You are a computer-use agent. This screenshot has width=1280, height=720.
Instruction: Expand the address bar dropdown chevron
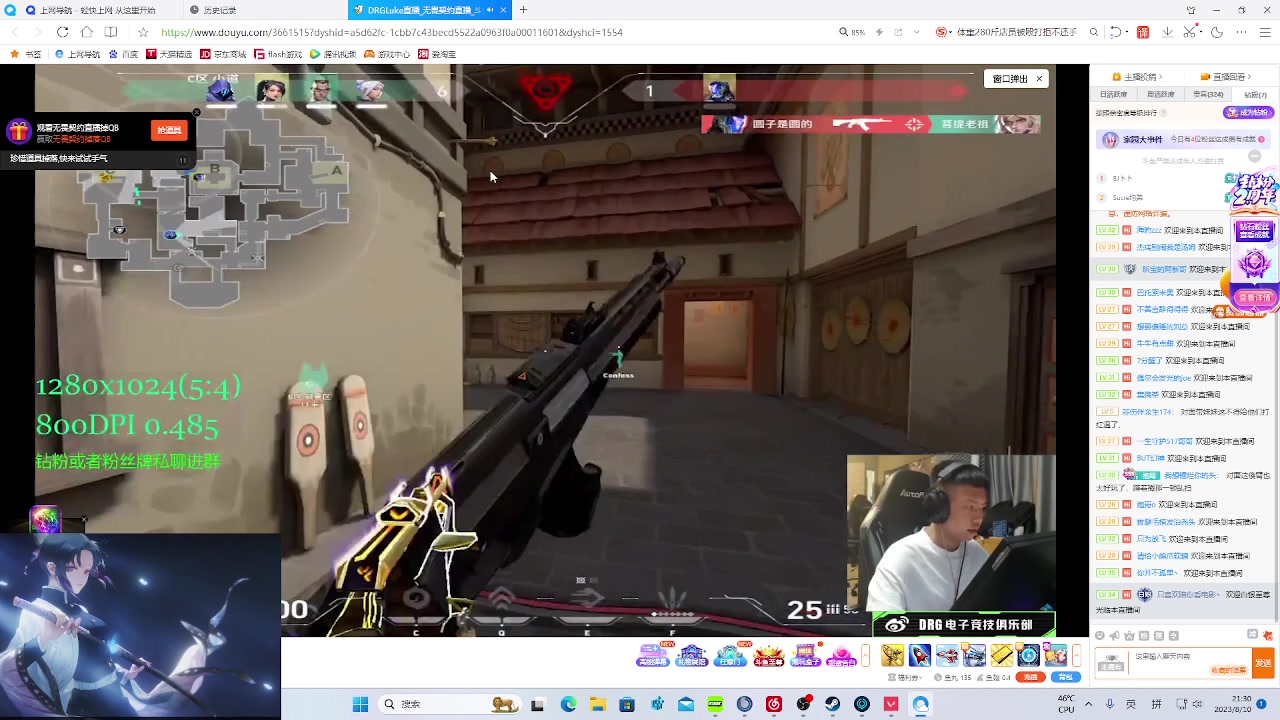pyautogui.click(x=916, y=32)
